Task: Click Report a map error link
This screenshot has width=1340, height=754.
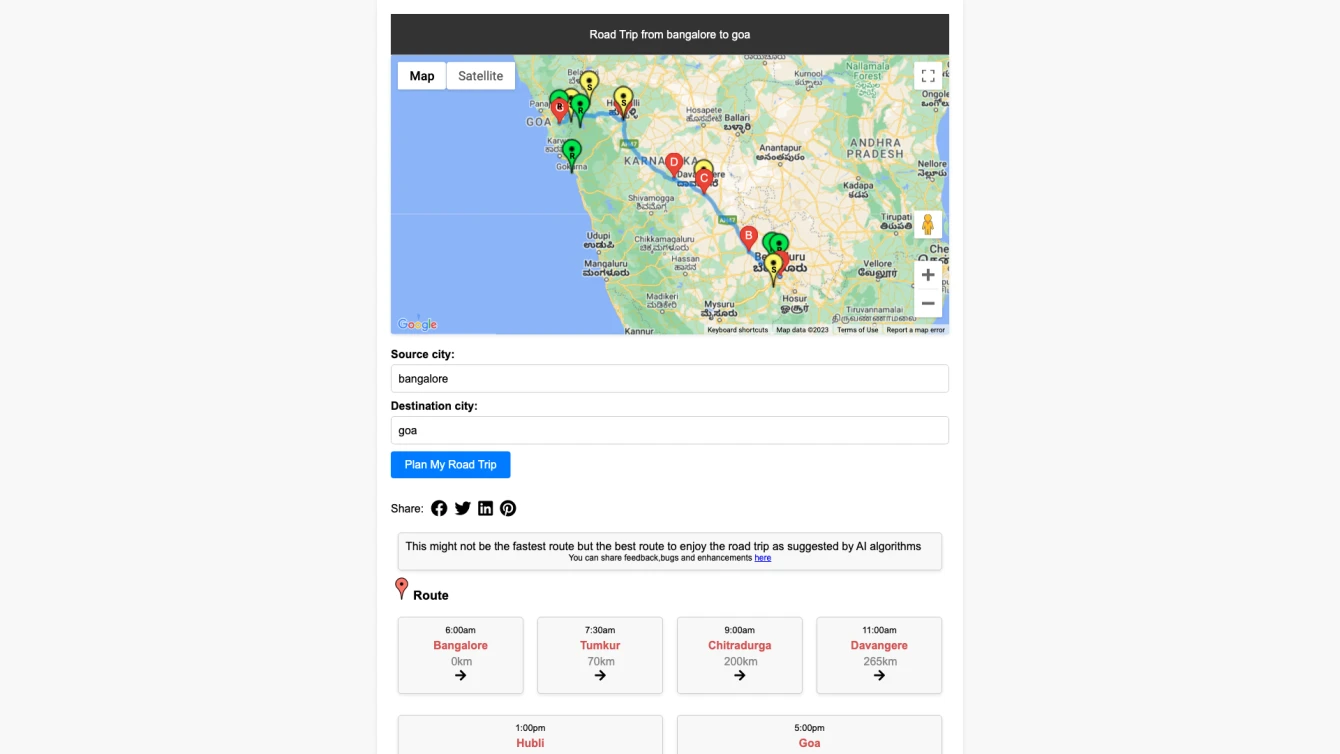Action: pos(915,330)
